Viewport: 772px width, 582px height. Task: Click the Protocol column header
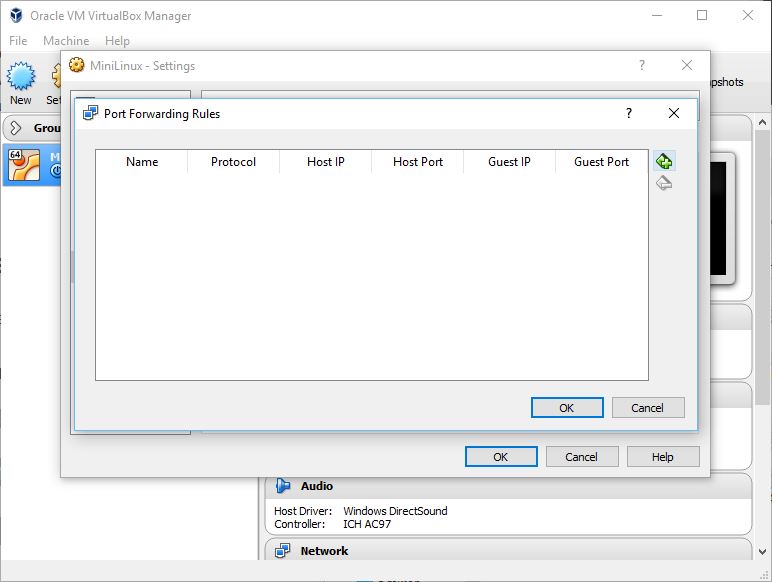click(x=233, y=162)
